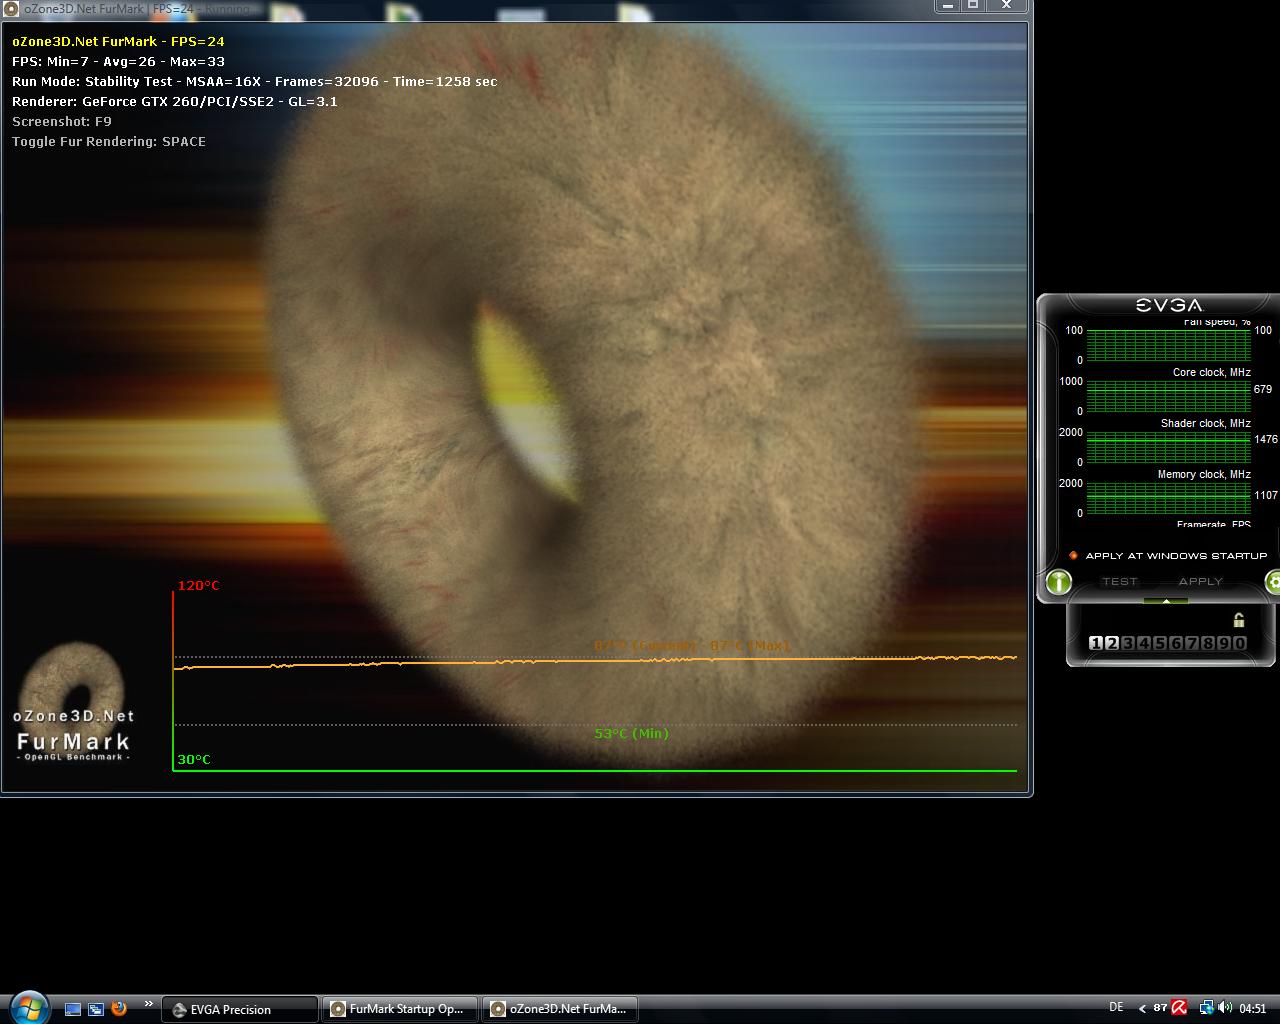Click the 120°C graph label
The width and height of the screenshot is (1280, 1024).
198,585
